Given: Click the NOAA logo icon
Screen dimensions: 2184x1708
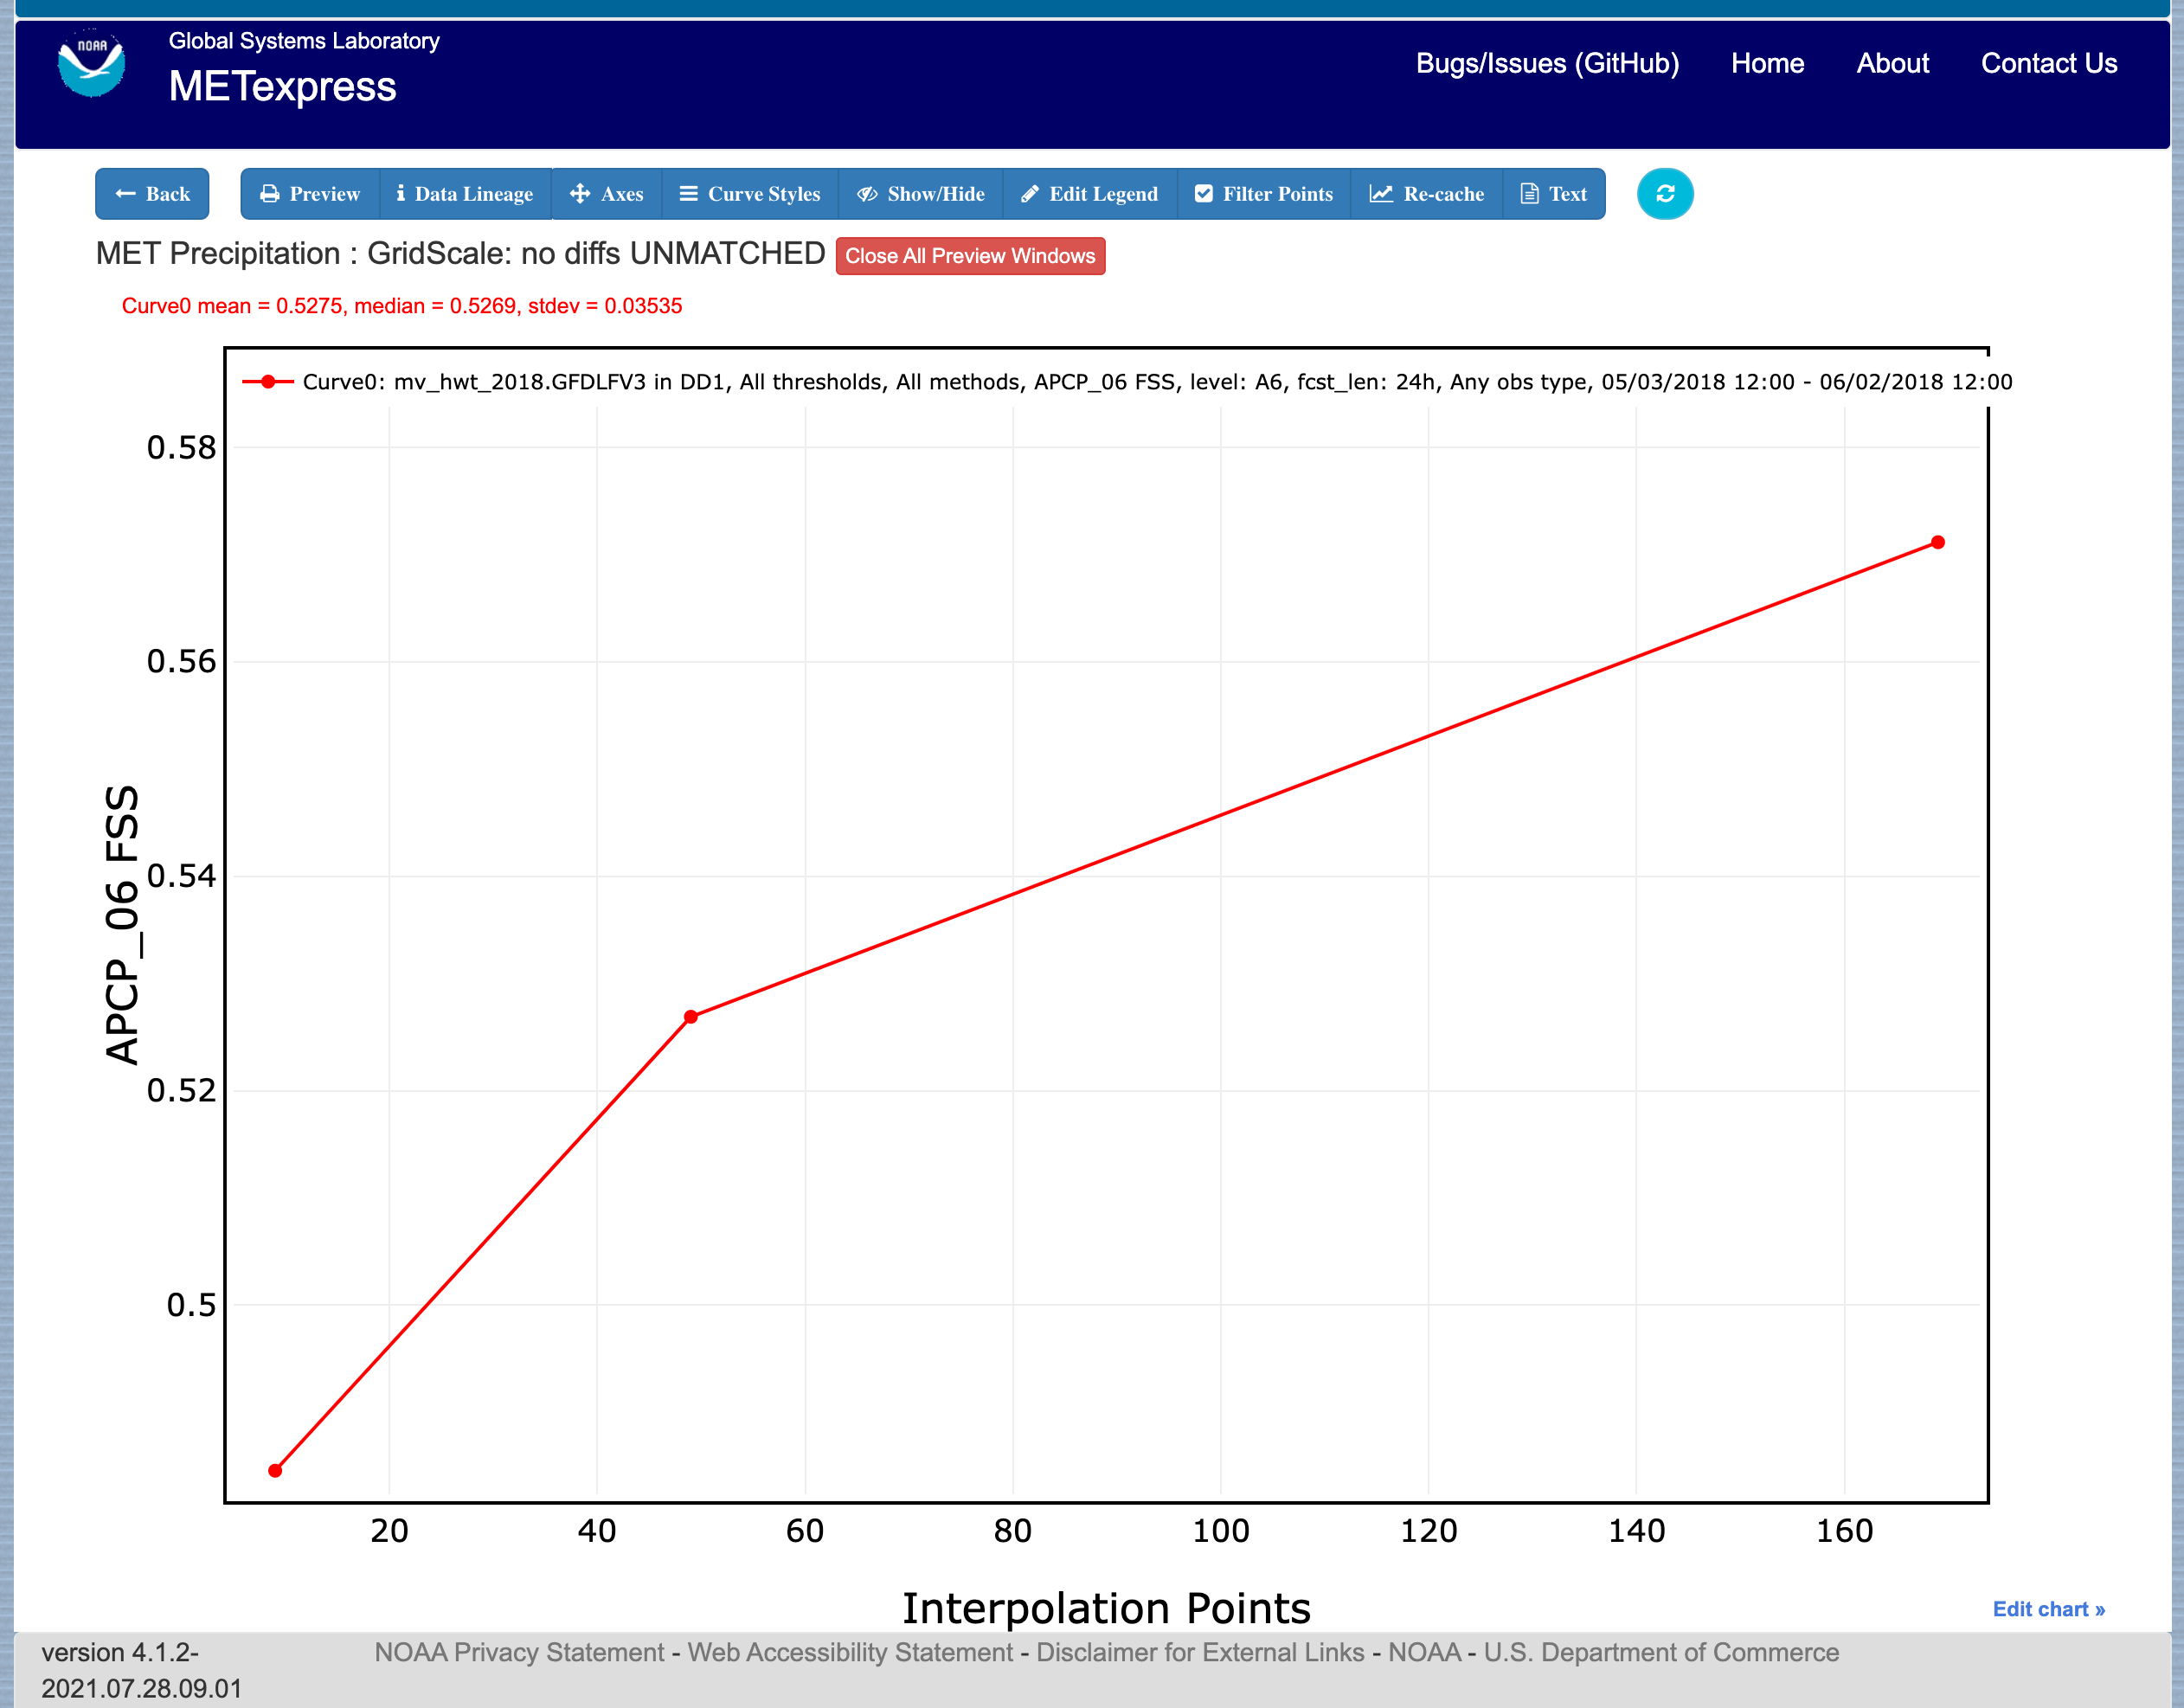Looking at the screenshot, I should [91, 65].
